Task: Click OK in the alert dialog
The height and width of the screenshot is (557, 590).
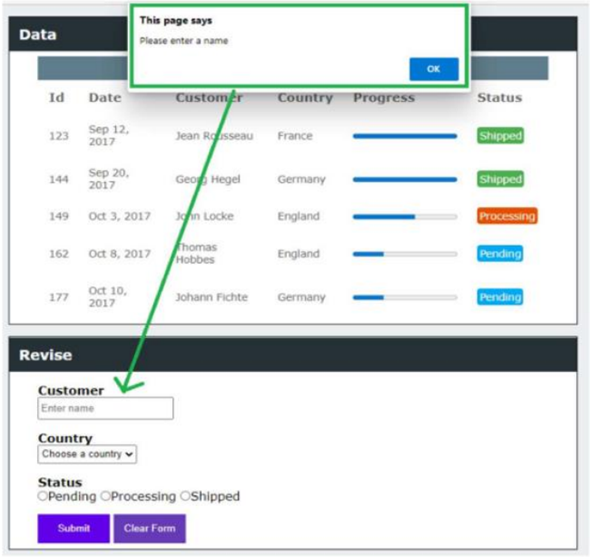Action: tap(434, 69)
